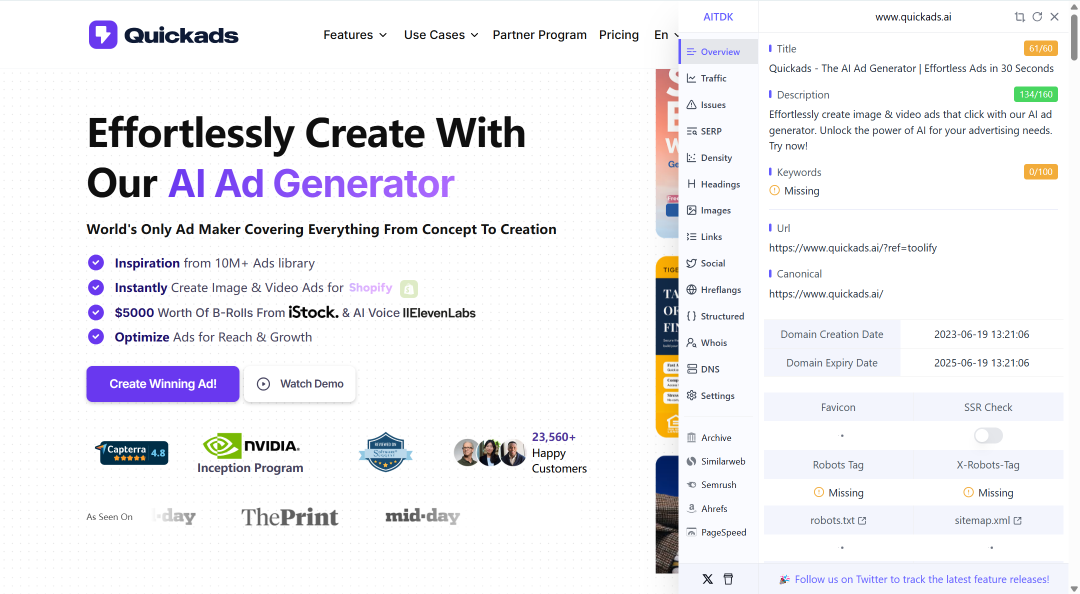Click the Semrush icon

pyautogui.click(x=692, y=485)
